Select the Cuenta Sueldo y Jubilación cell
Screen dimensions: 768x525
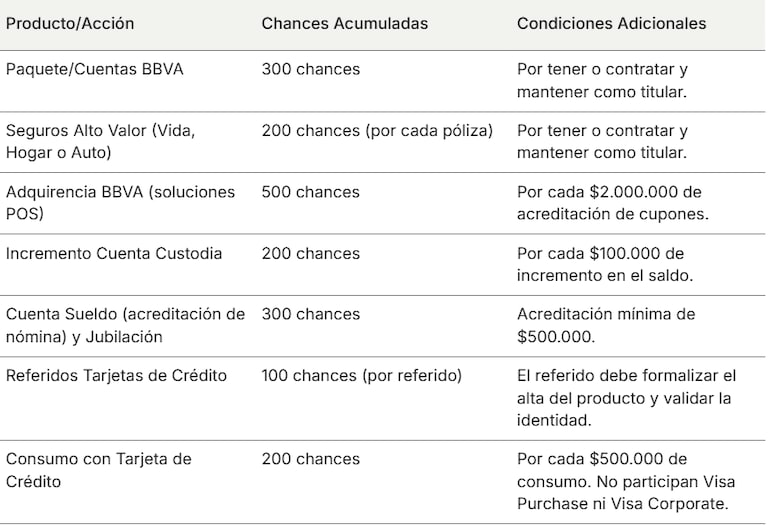(x=125, y=325)
